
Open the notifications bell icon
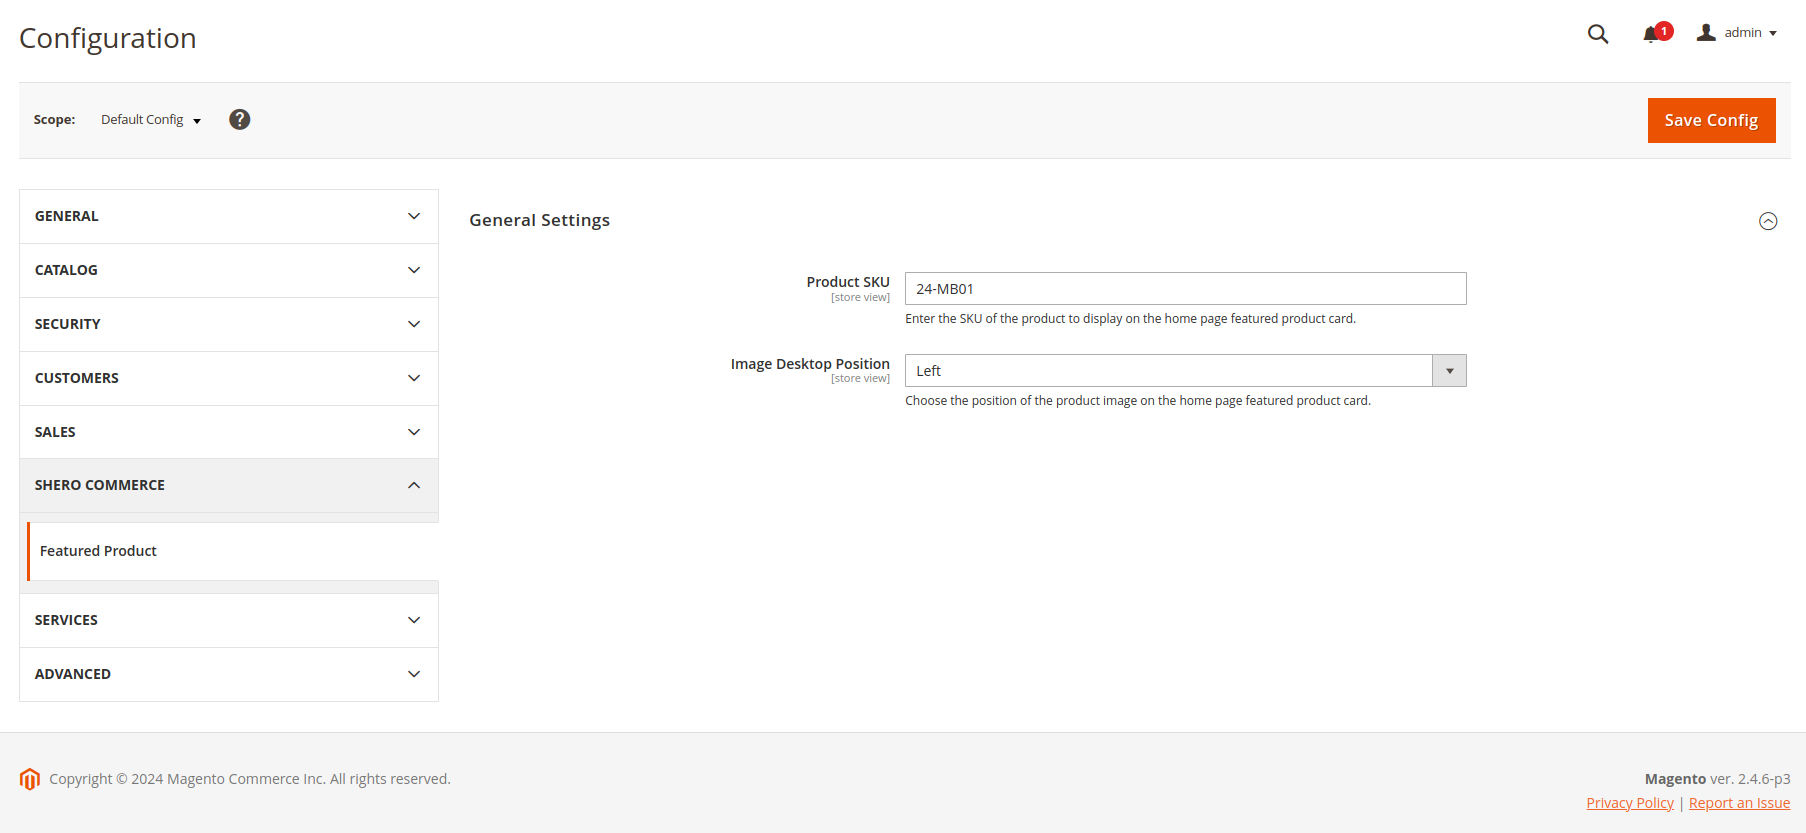[1651, 34]
